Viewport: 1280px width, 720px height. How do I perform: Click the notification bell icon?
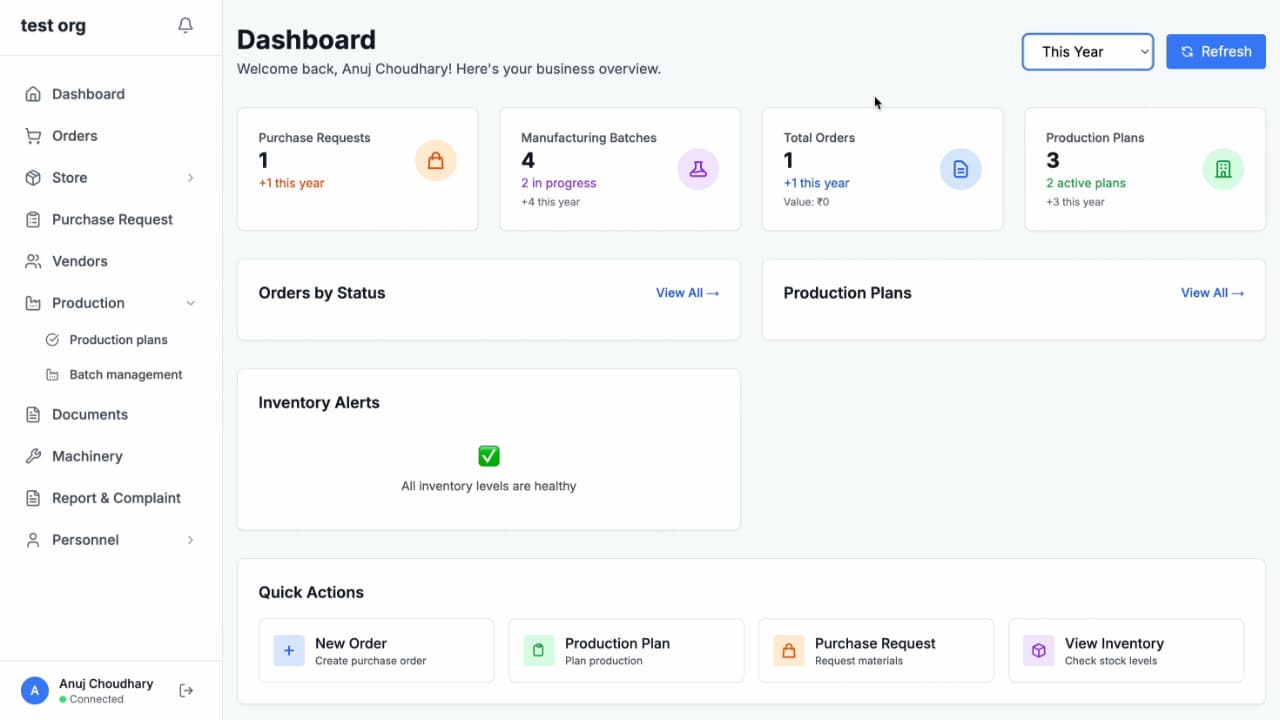tap(185, 26)
